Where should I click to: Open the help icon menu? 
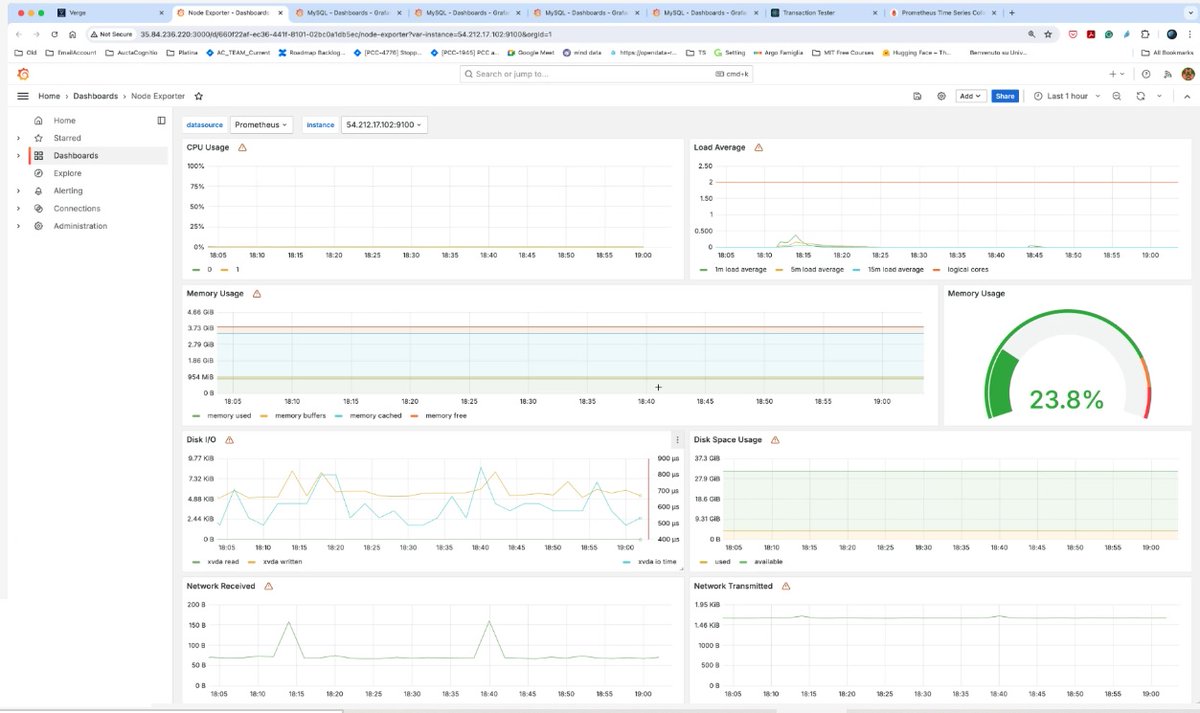coord(1146,74)
